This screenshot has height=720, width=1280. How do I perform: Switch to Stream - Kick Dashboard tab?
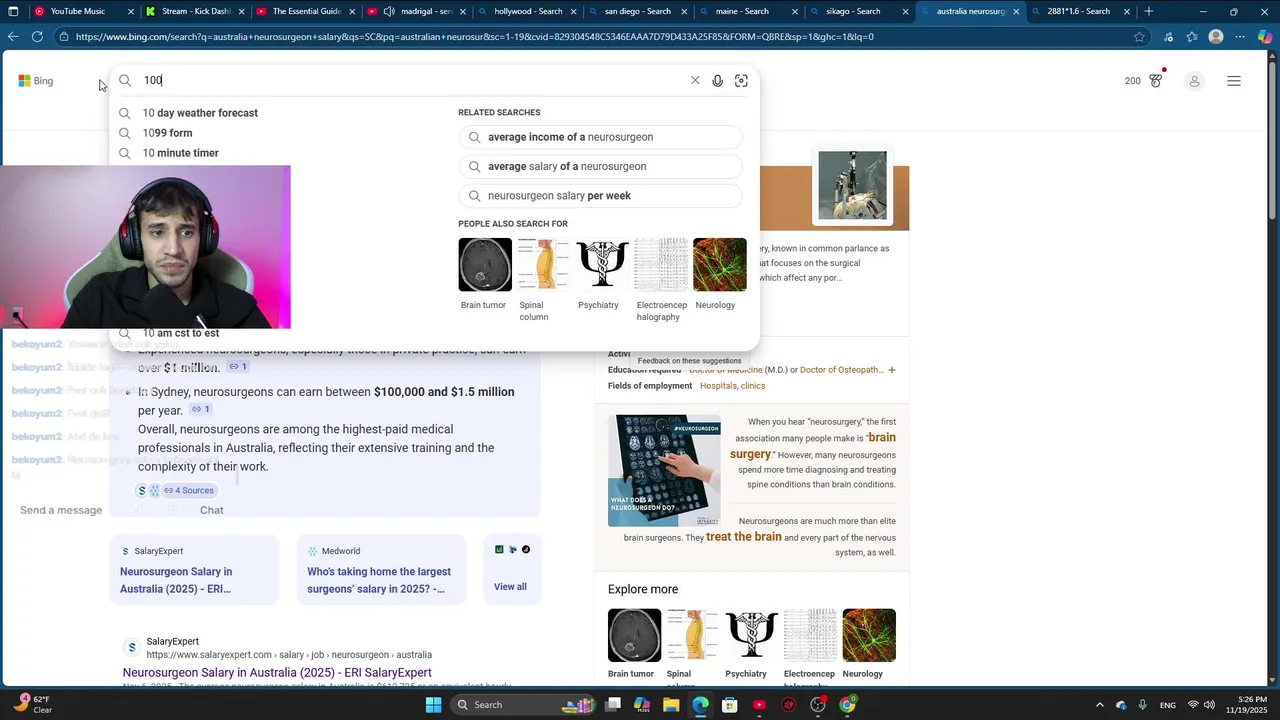[x=195, y=11]
